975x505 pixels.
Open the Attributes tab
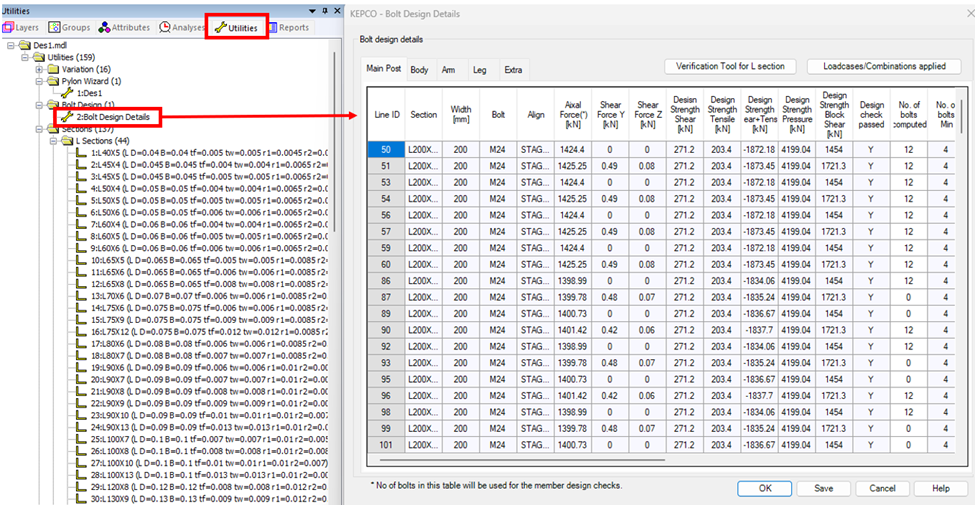pos(123,28)
